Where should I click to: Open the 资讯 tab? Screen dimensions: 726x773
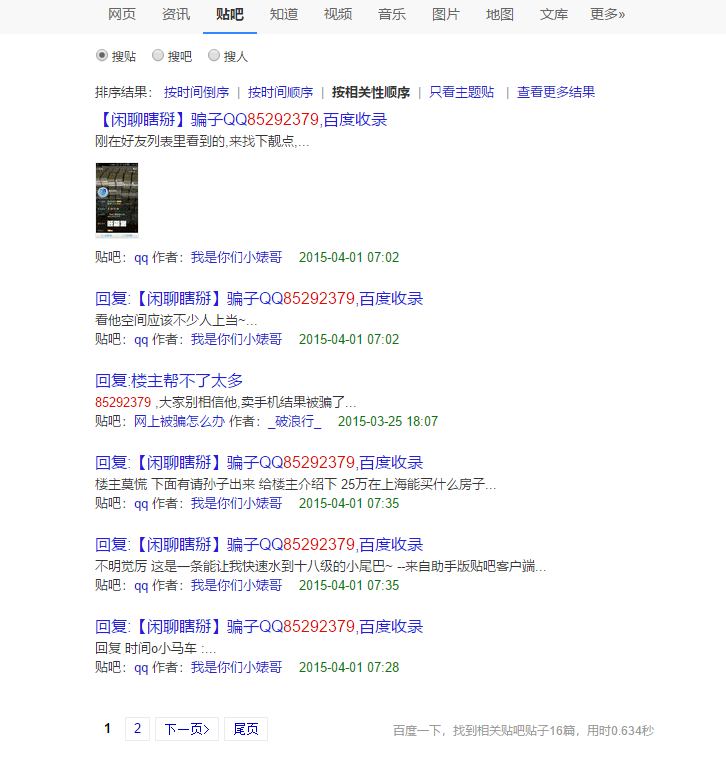click(x=176, y=14)
